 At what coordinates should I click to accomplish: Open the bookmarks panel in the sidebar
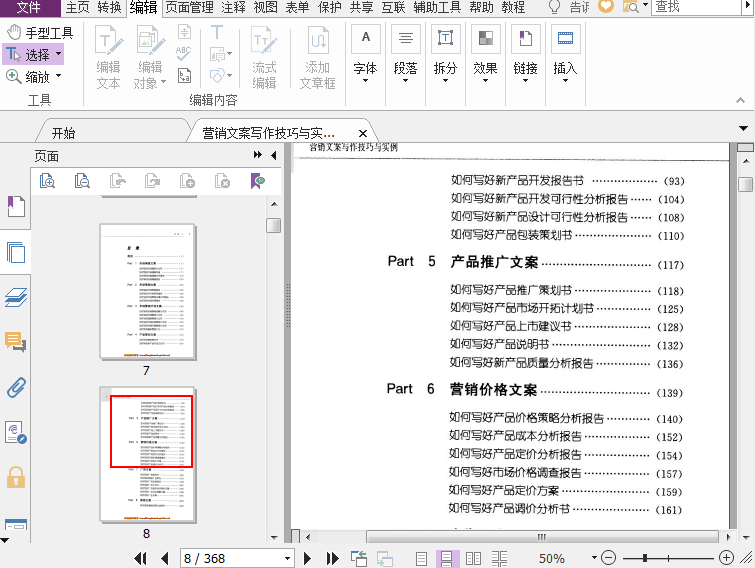pyautogui.click(x=16, y=207)
